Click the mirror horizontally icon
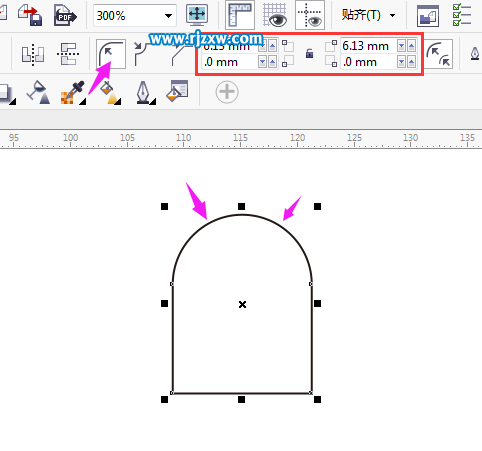Image resolution: width=482 pixels, height=451 pixels. point(33,54)
